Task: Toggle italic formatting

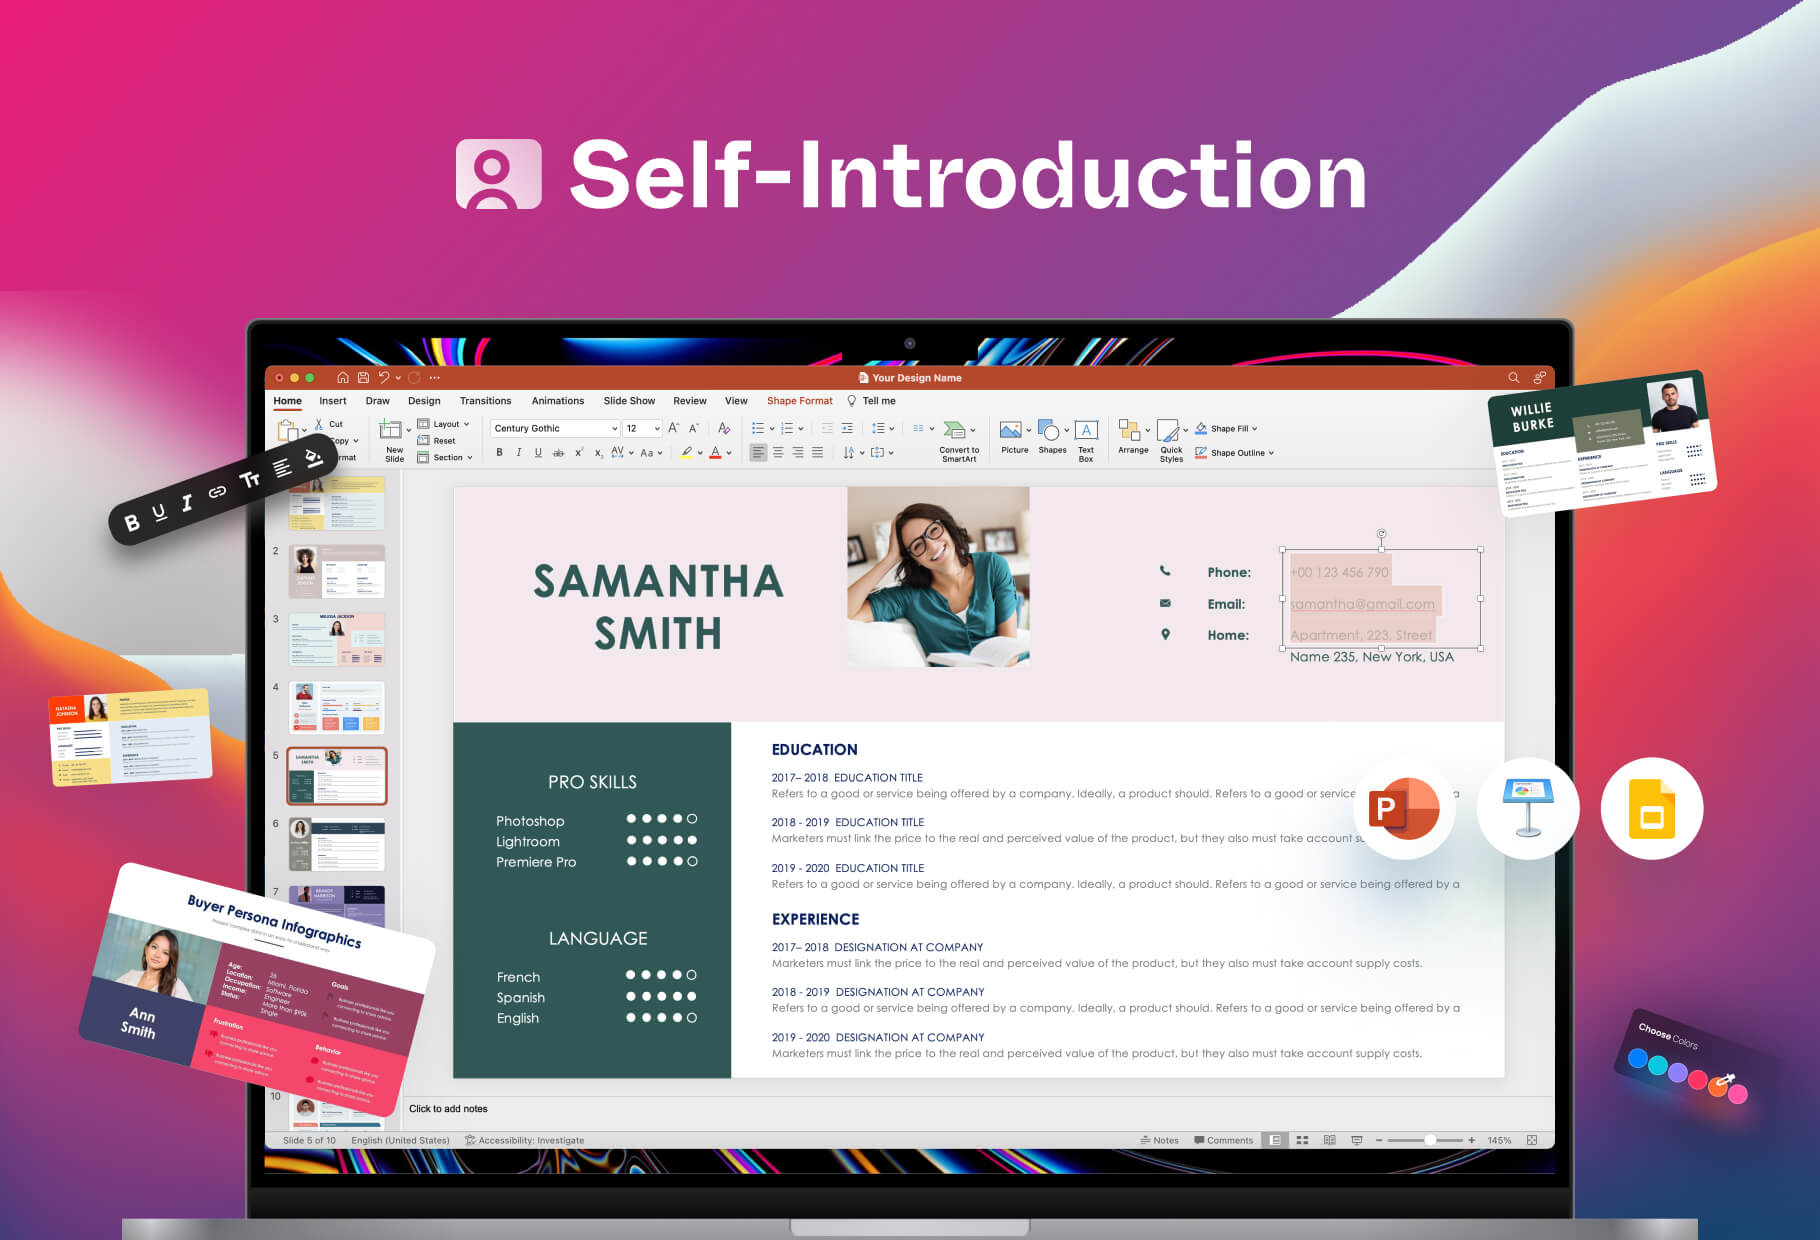Action: [x=519, y=452]
